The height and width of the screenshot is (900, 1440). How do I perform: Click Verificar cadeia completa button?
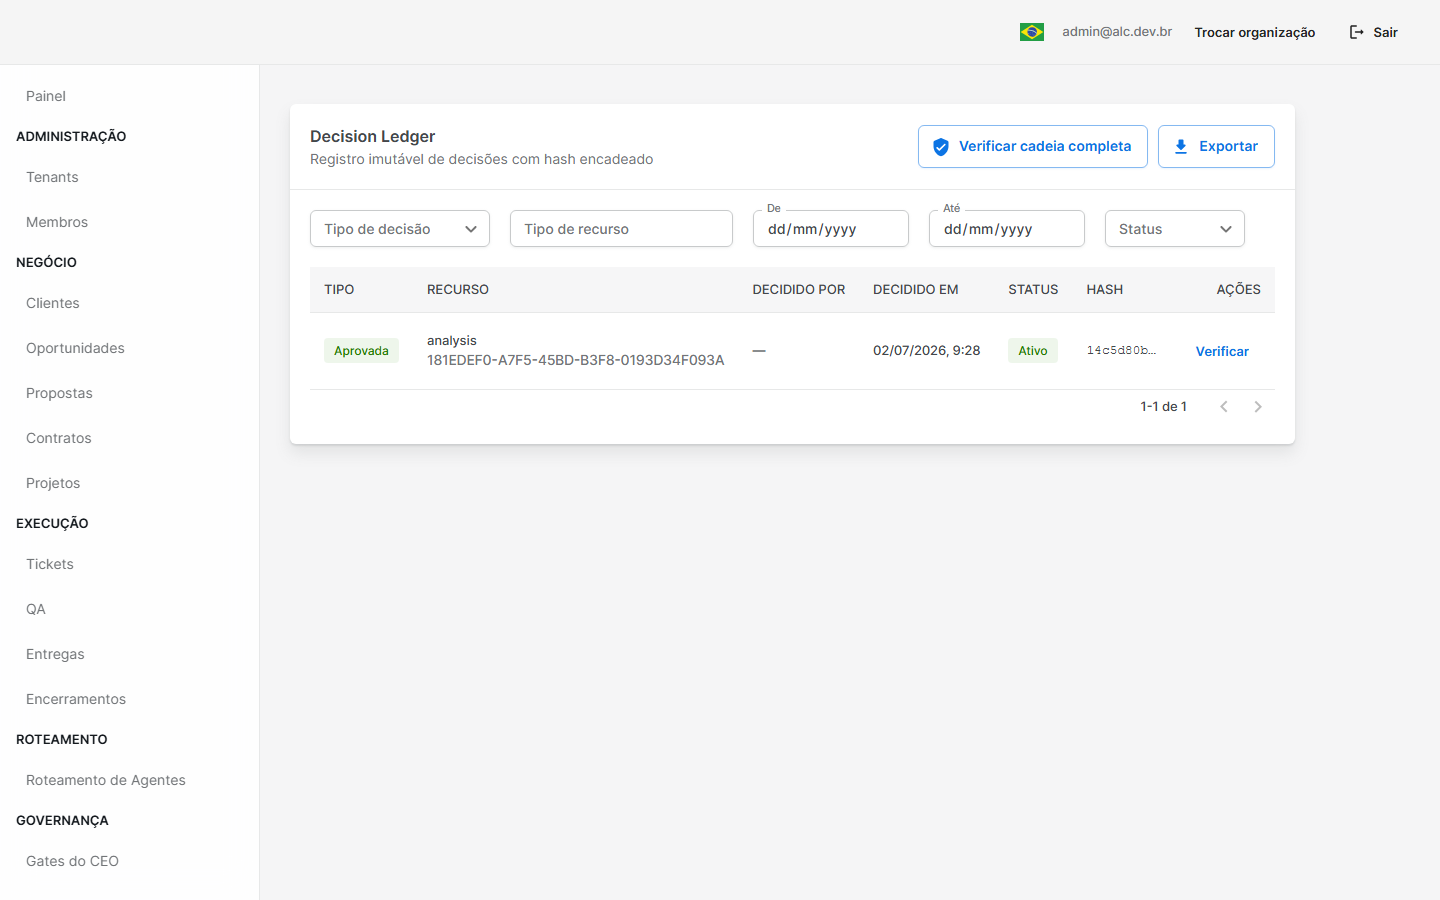coord(1033,147)
